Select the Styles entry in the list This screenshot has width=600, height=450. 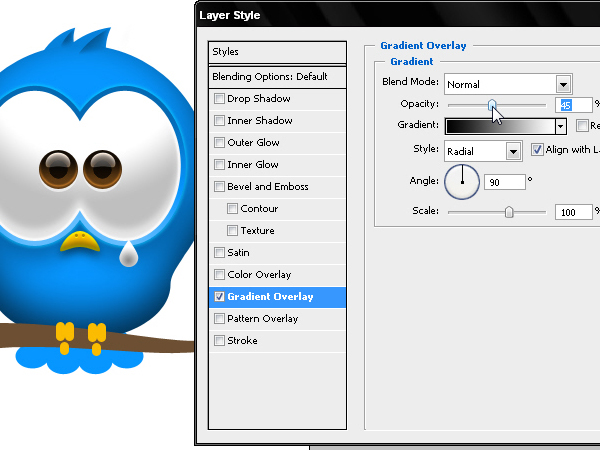(277, 52)
